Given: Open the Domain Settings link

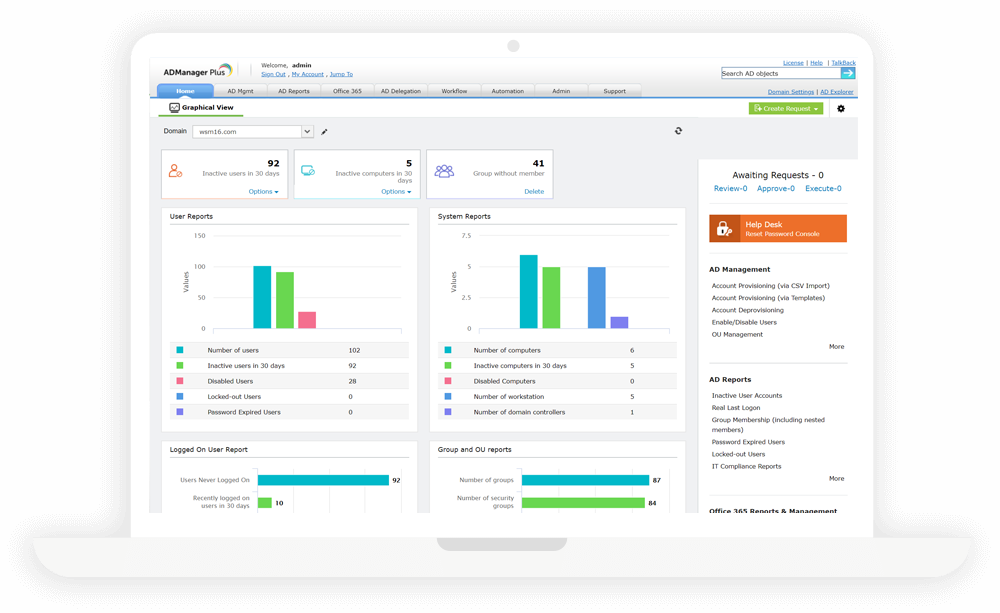Looking at the screenshot, I should pos(790,92).
